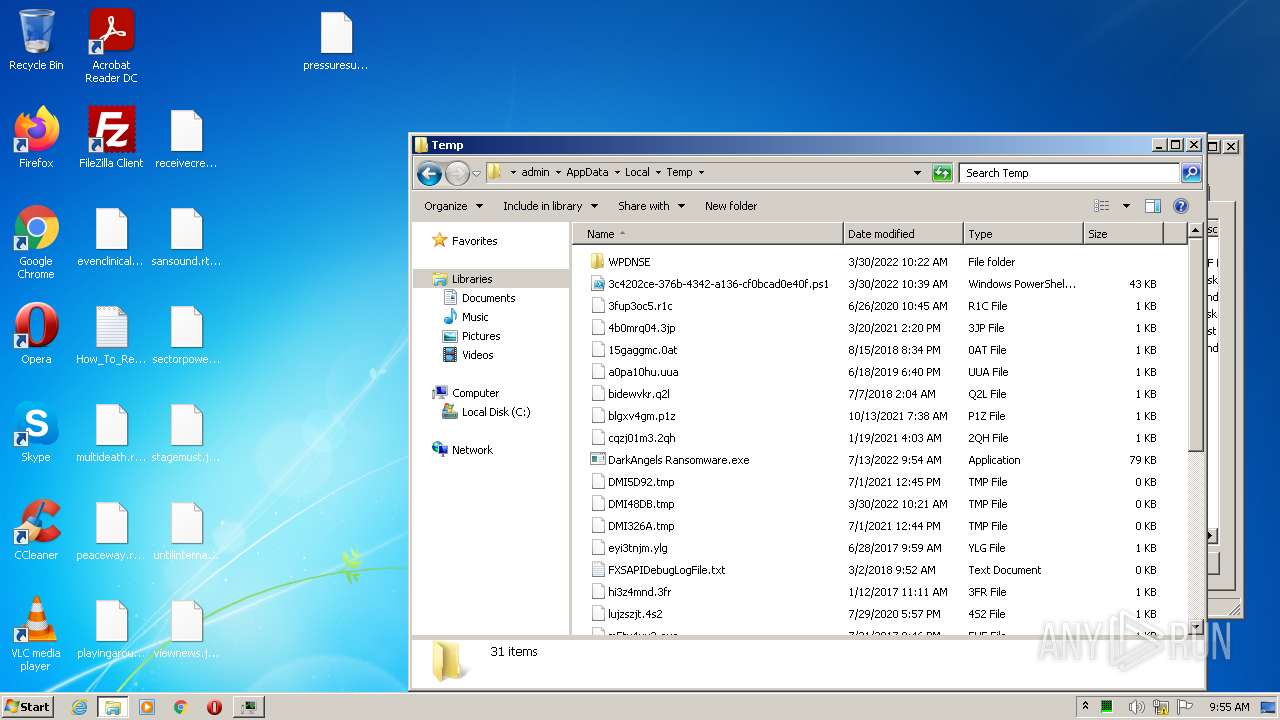
Task: Click the Forward navigation arrow in Explorer
Action: tap(457, 173)
